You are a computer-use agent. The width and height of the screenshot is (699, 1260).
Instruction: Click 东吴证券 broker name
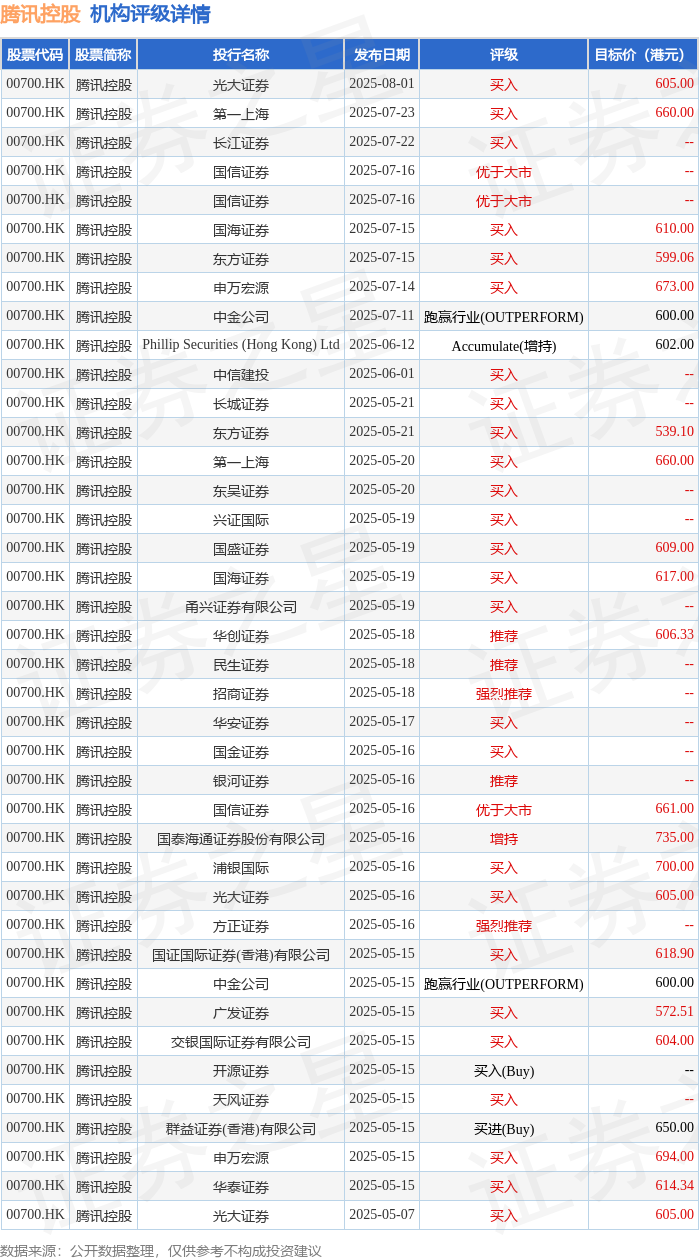pos(241,491)
